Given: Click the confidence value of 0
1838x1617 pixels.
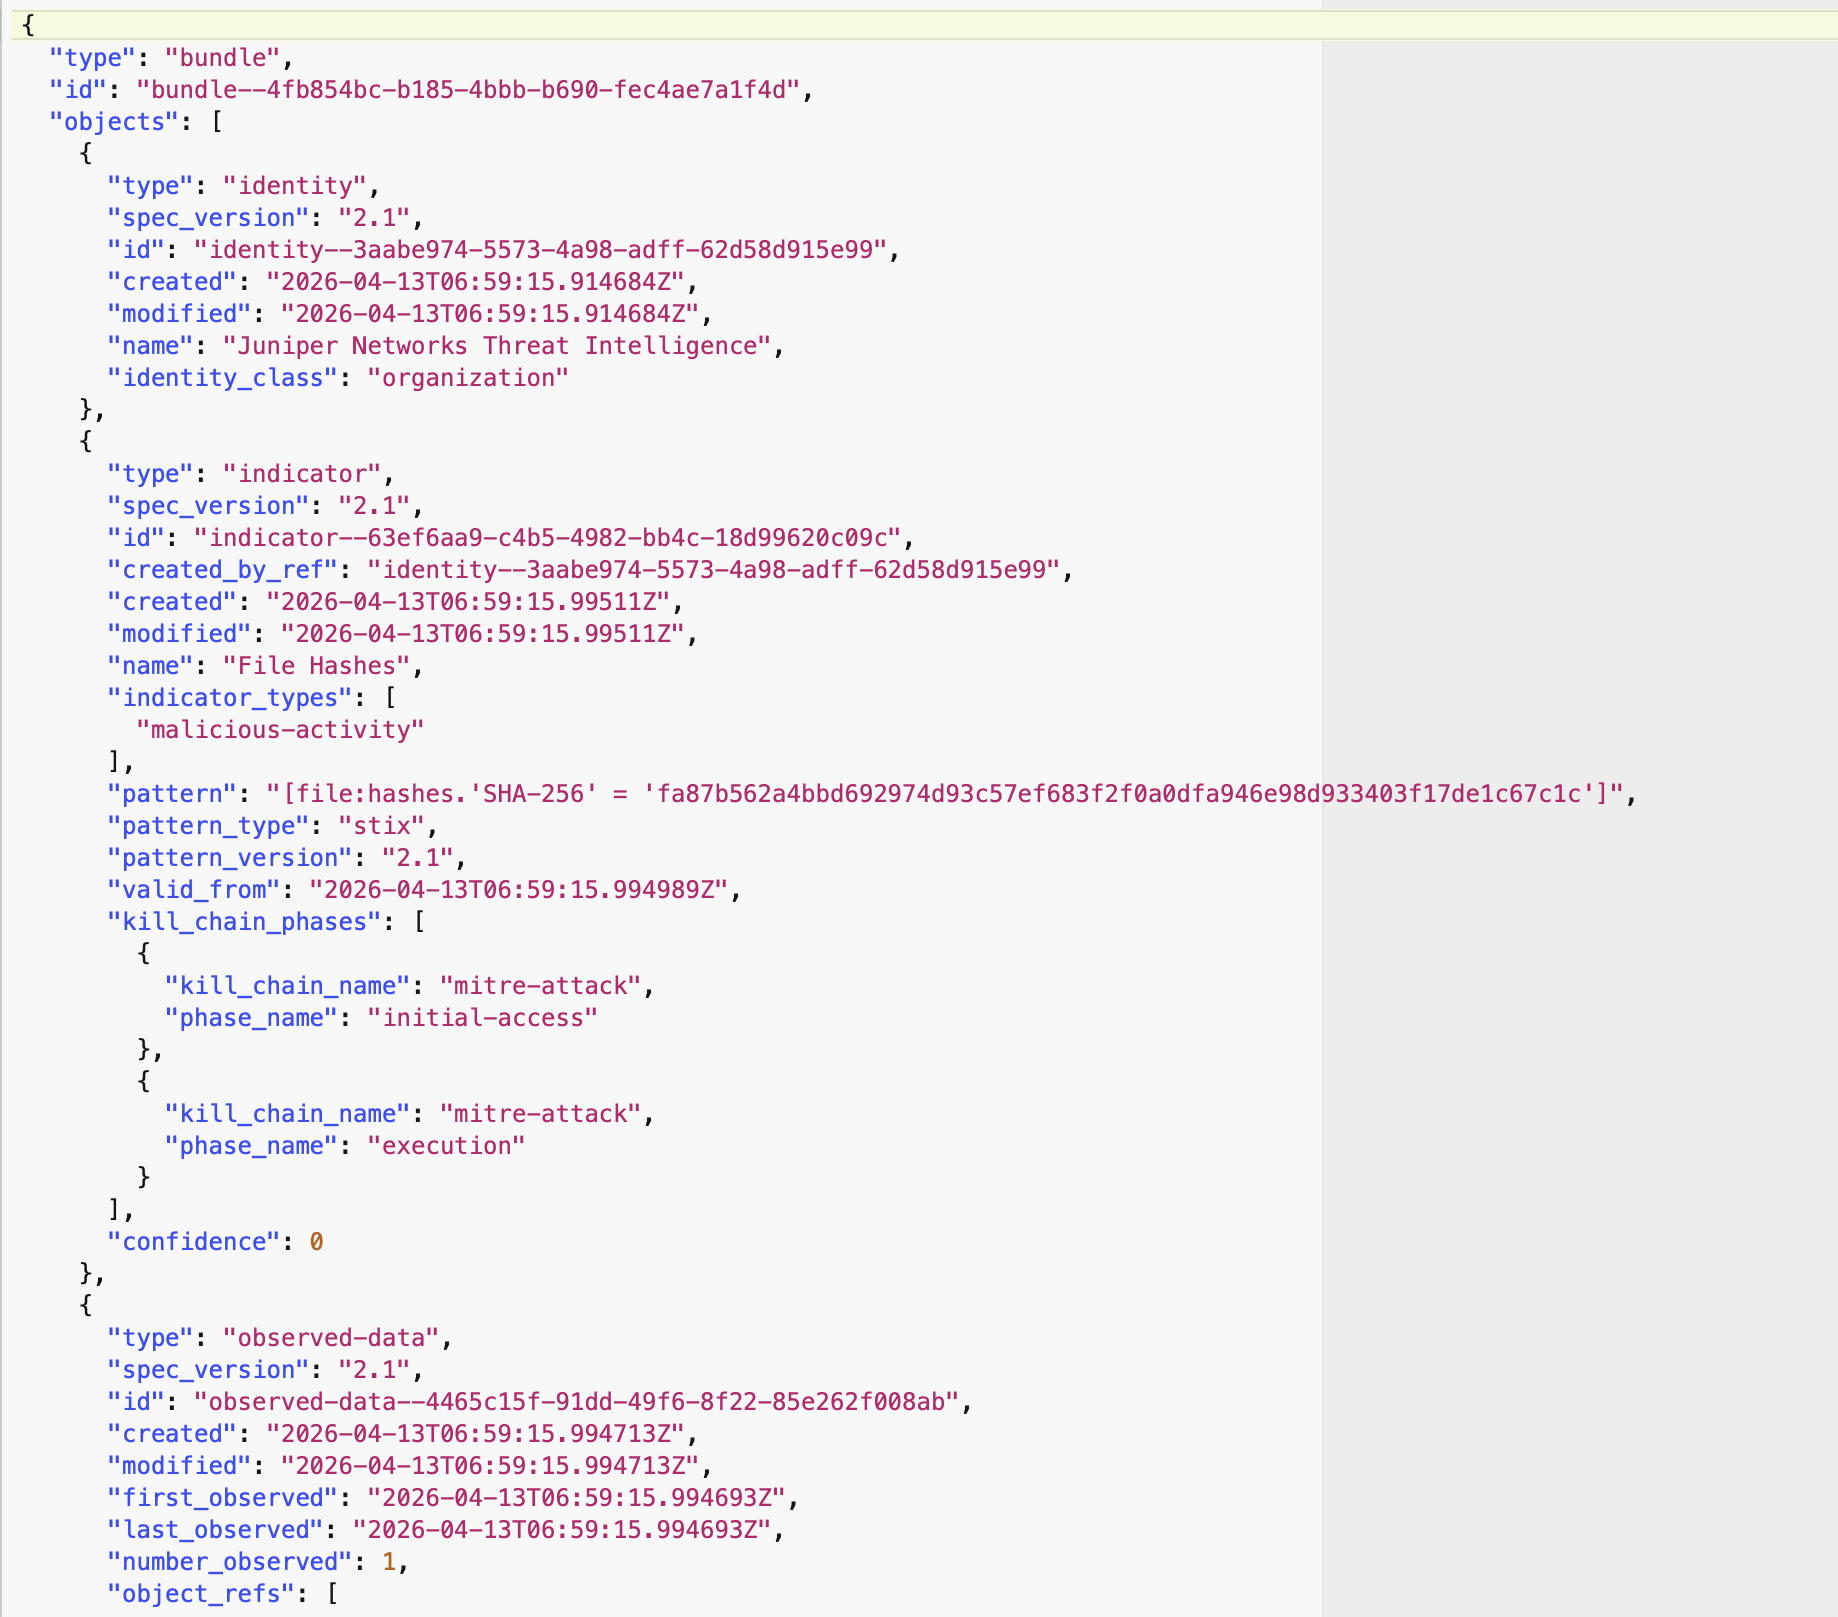Looking at the screenshot, I should click(x=316, y=1241).
